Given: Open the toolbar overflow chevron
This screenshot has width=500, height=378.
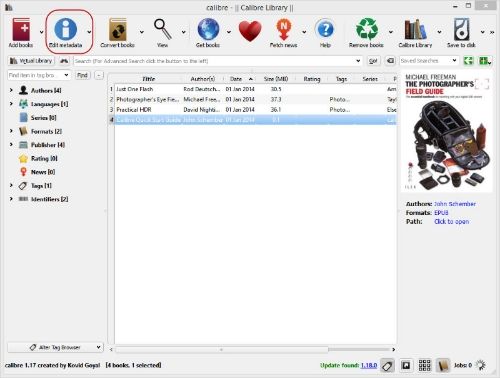Looking at the screenshot, I should coord(492,32).
